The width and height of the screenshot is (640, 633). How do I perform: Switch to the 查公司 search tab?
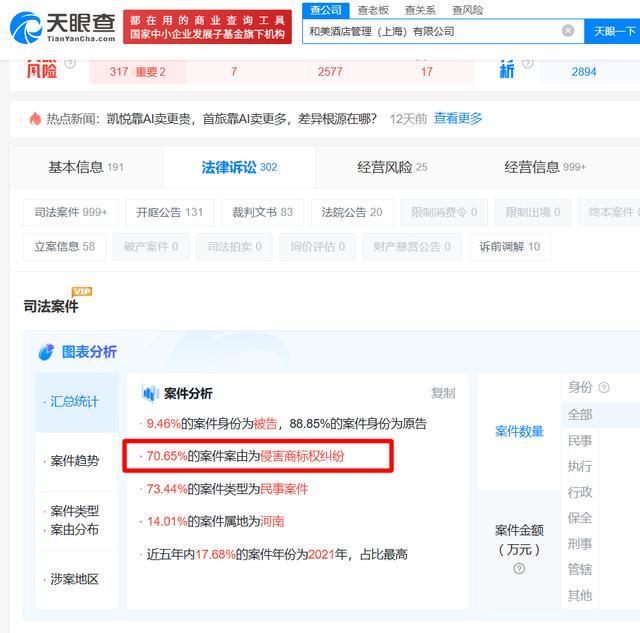coord(326,10)
